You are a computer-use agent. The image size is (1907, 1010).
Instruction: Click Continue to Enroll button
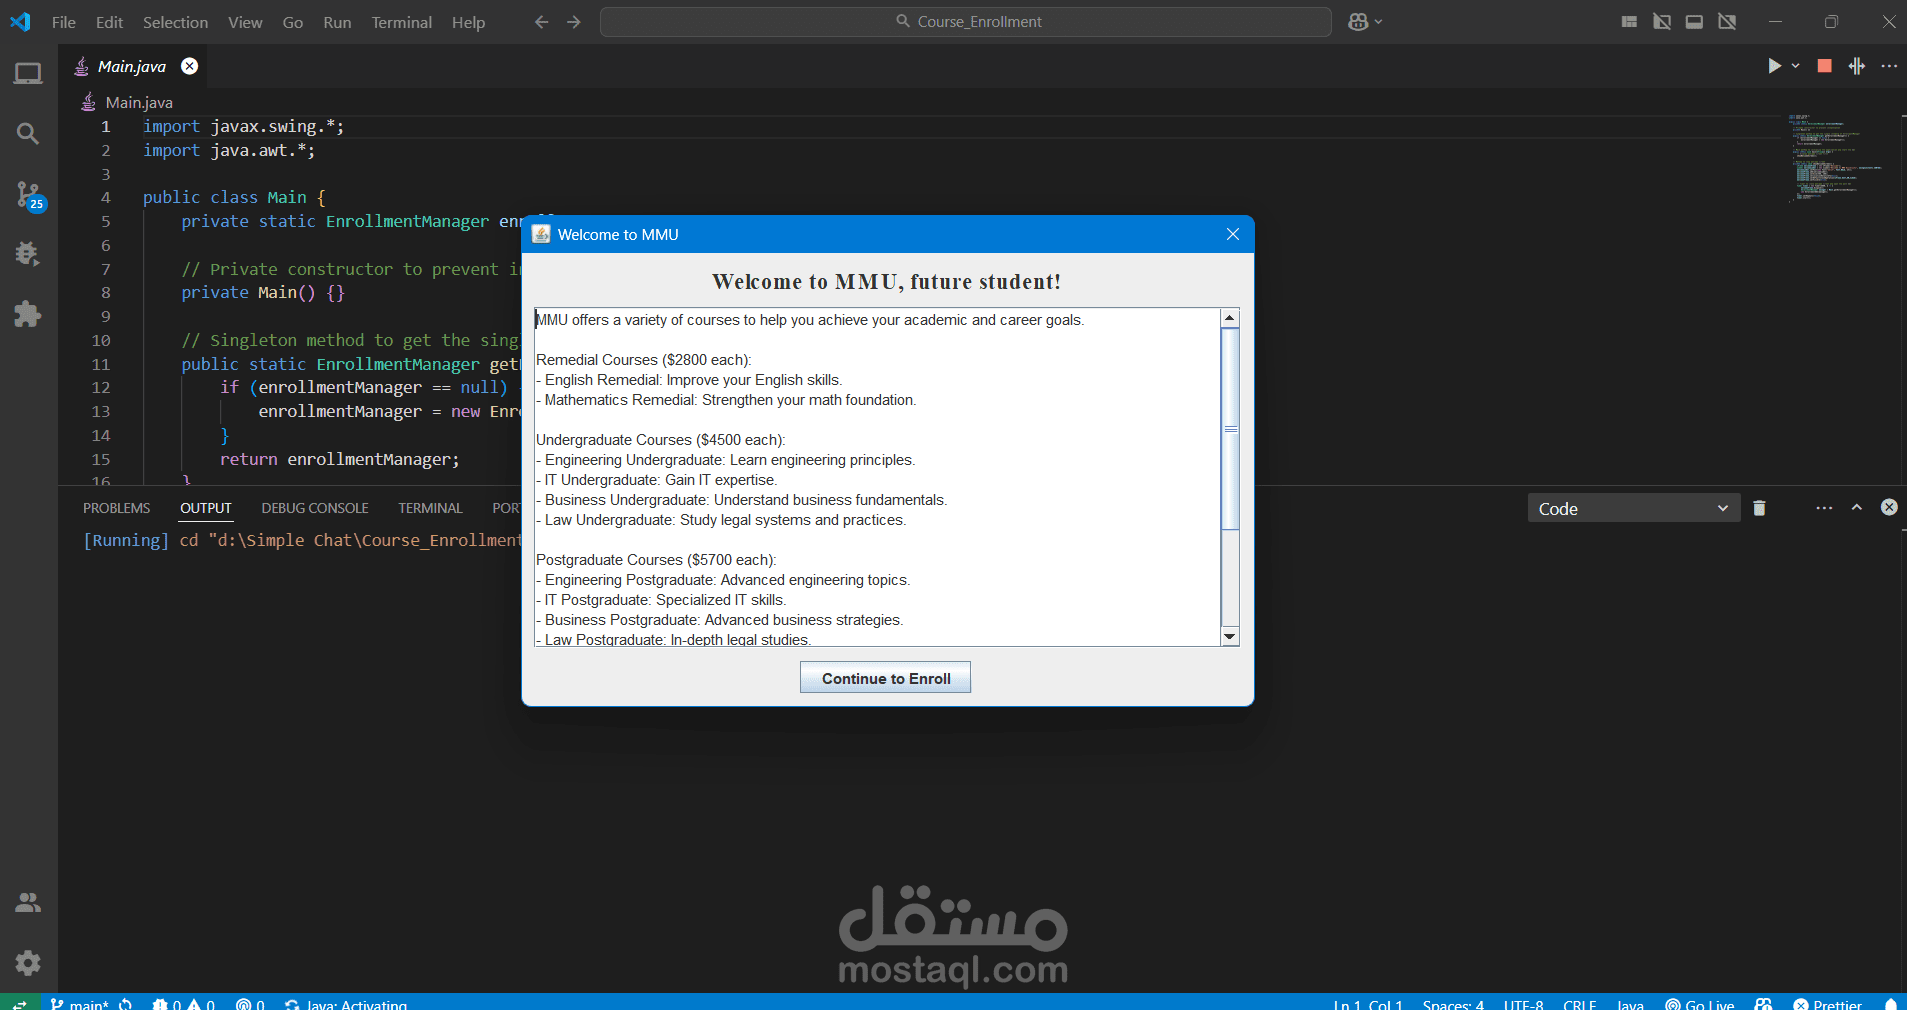coord(885,678)
